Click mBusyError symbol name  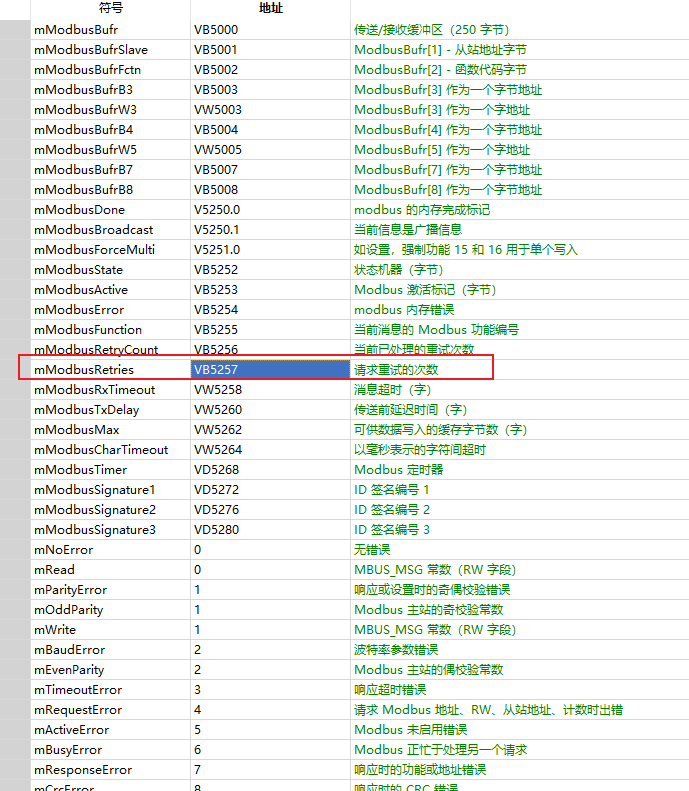[x=68, y=750]
